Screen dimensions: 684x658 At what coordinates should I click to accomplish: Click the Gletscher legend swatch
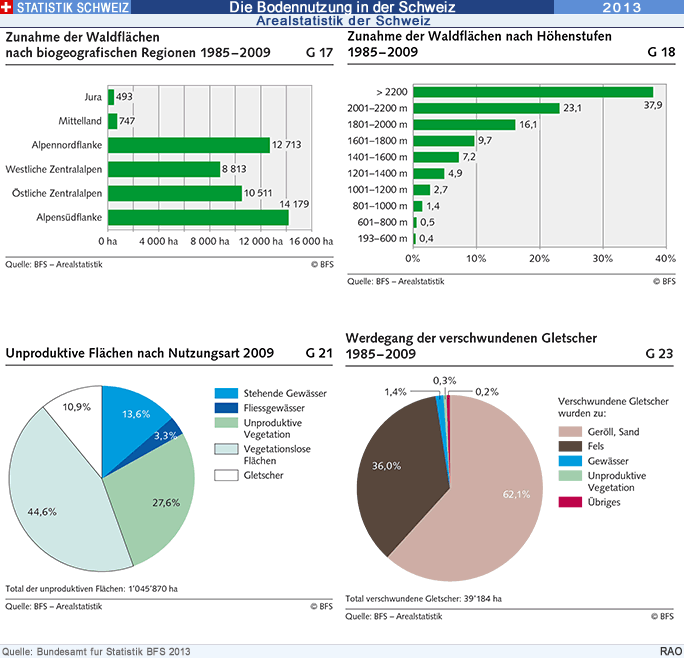point(226,475)
